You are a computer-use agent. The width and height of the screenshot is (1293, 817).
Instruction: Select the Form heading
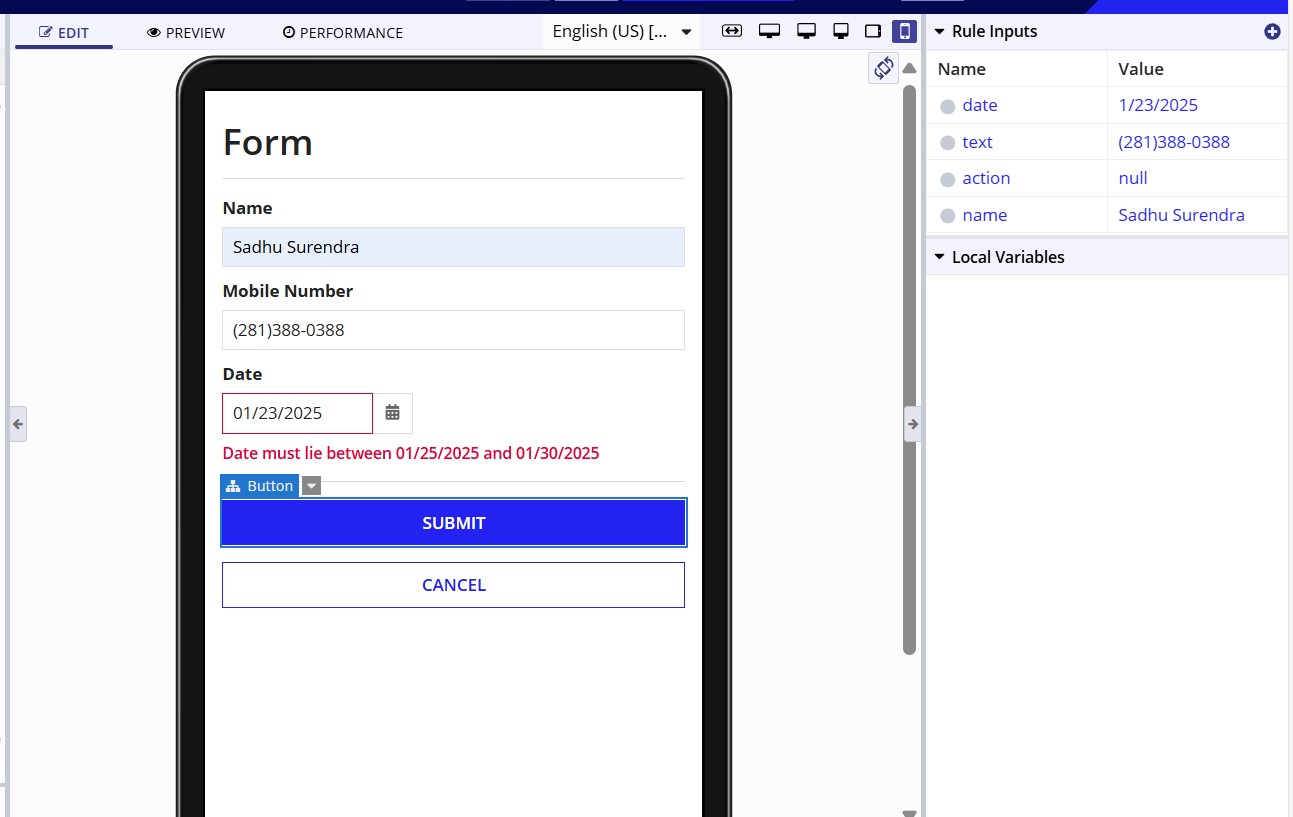pos(267,143)
